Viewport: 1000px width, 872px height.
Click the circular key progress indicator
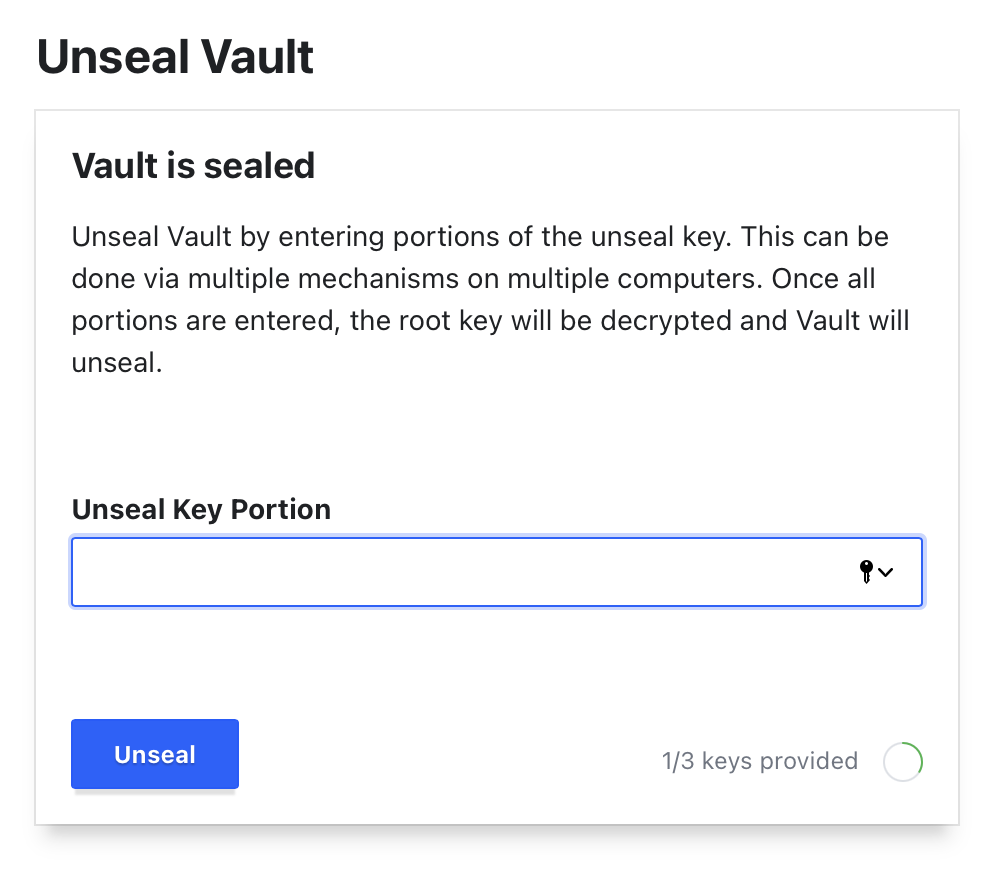tap(903, 762)
